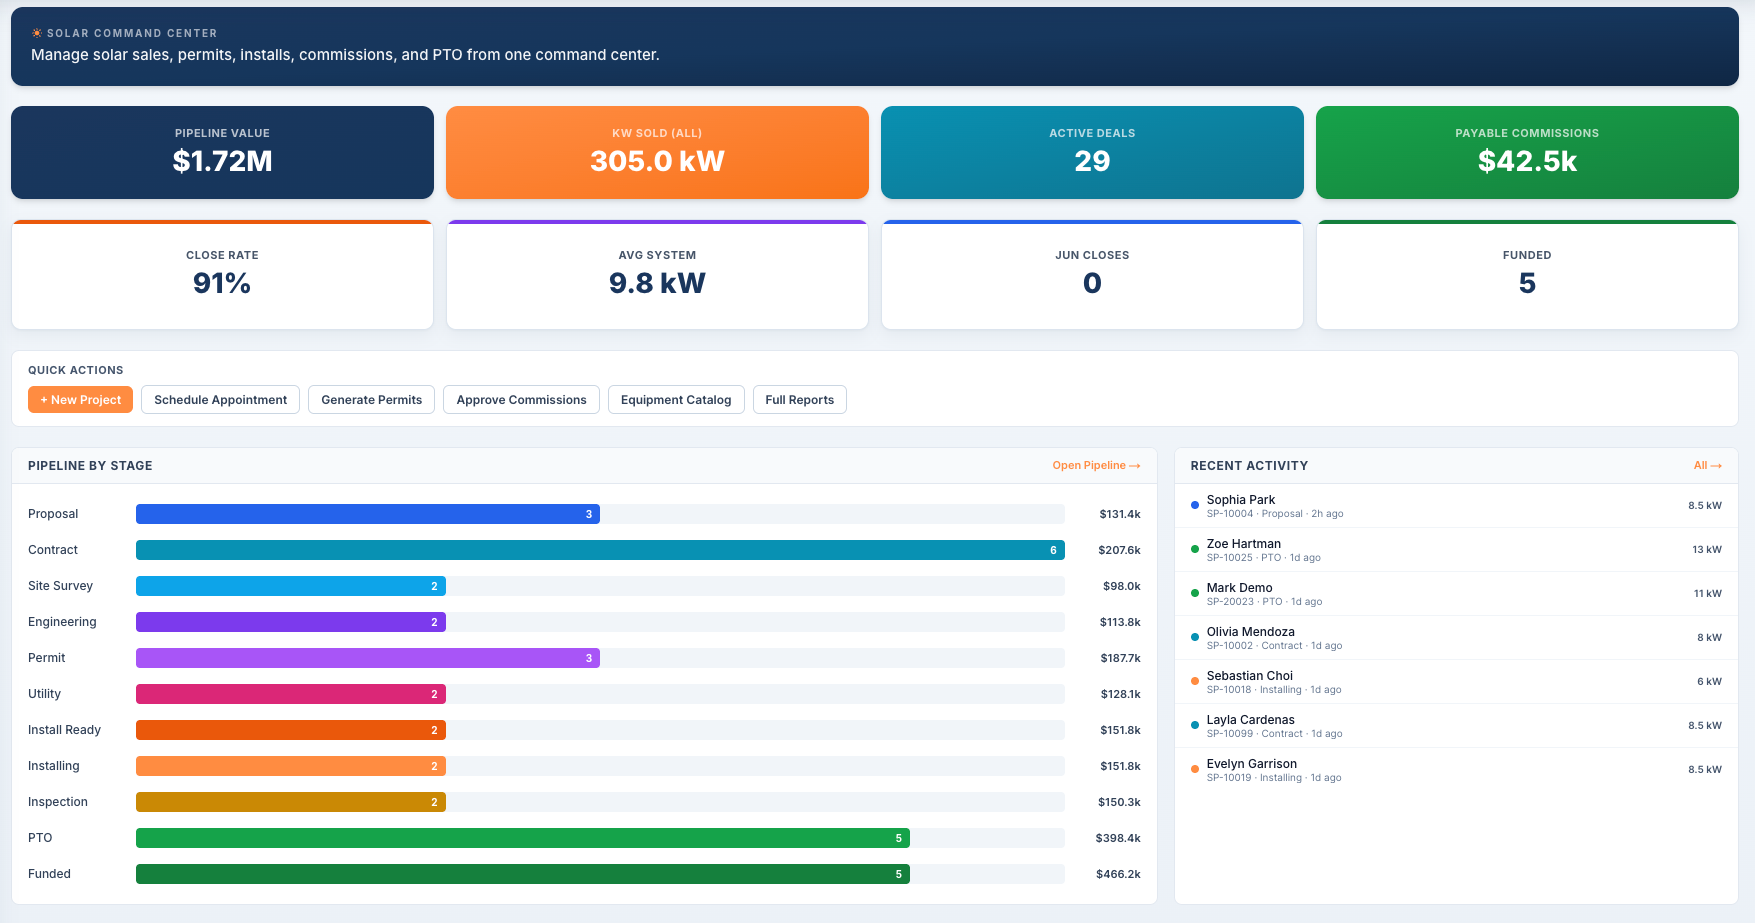Click the green status dot for Mark Demo
This screenshot has height=923, width=1755.
pyautogui.click(x=1194, y=593)
